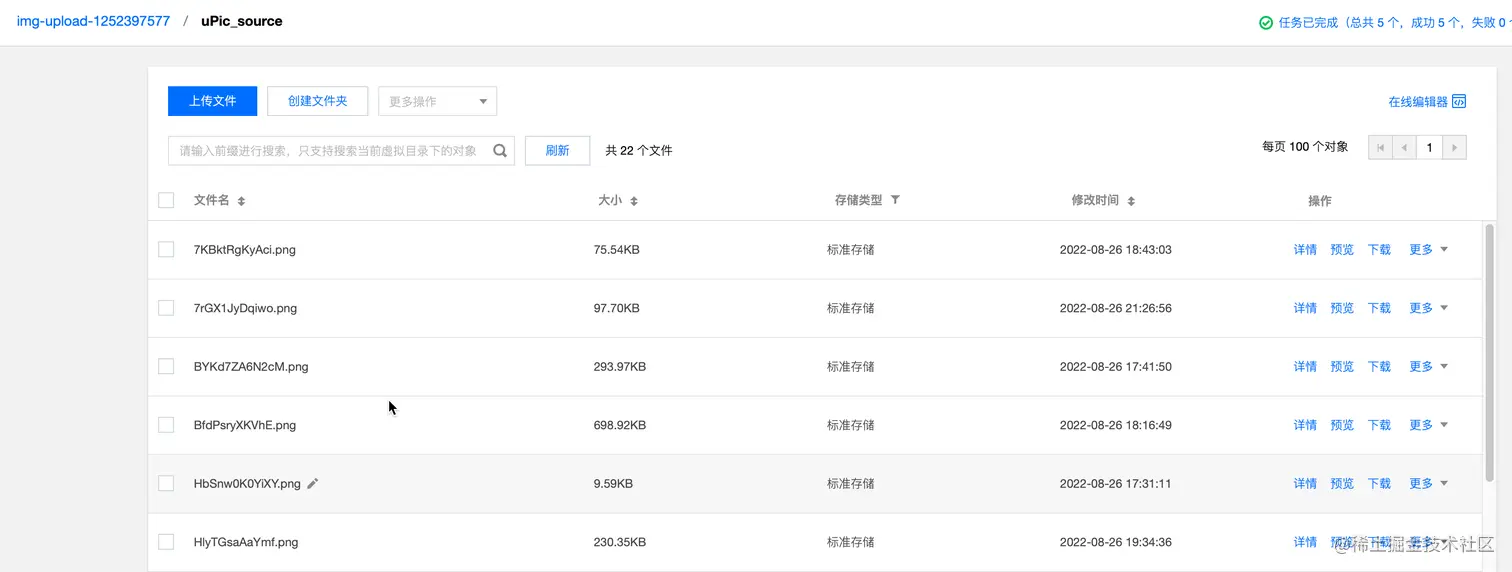Expand 更多 menu for BfdPsryXKVhE.png

[1428, 425]
